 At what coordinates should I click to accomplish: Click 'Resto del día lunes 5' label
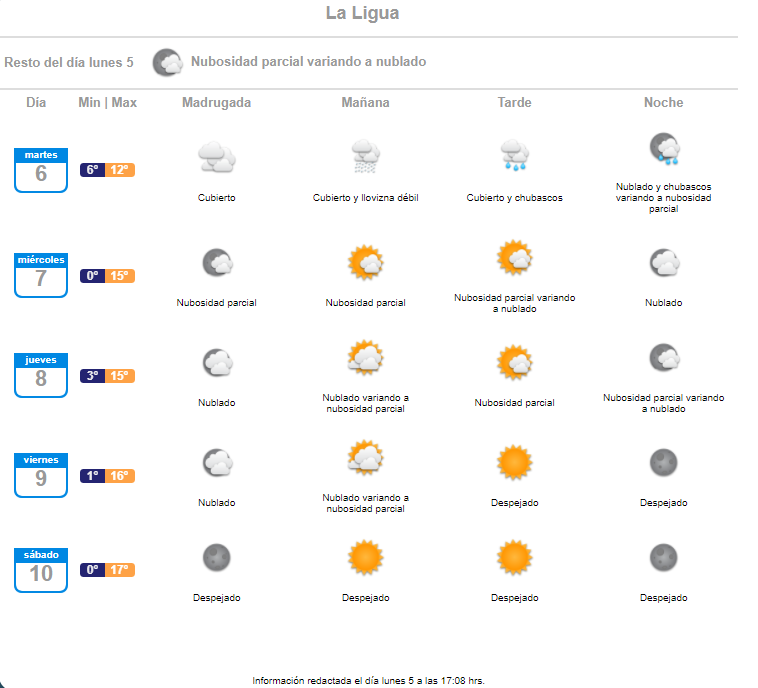coord(69,62)
